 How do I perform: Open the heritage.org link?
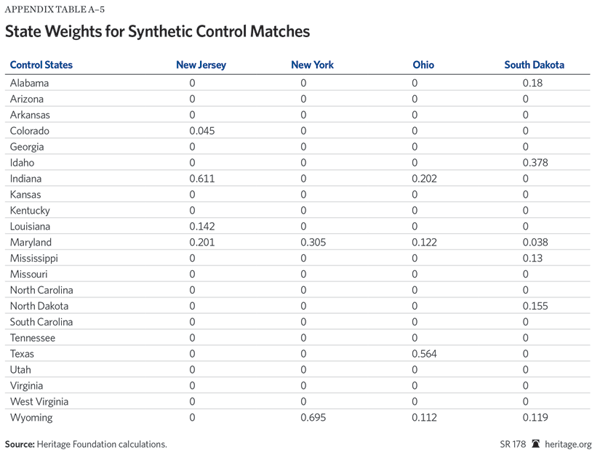pyautogui.click(x=569, y=443)
